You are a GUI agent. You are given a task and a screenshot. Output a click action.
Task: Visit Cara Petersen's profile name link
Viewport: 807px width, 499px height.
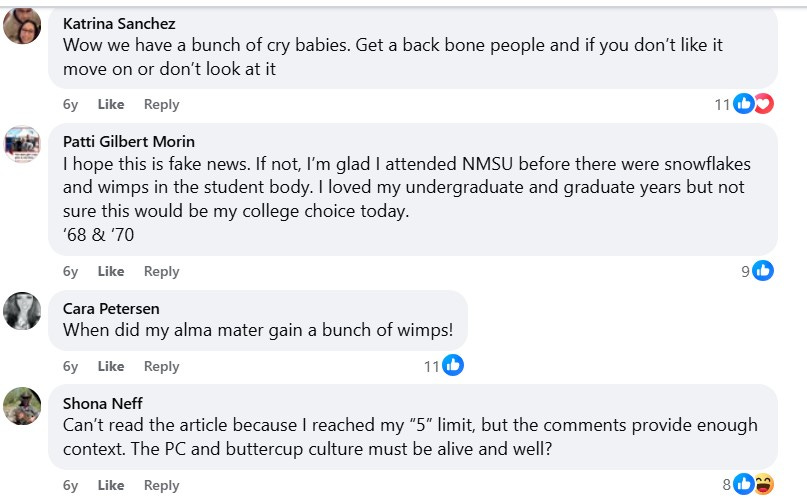[111, 308]
